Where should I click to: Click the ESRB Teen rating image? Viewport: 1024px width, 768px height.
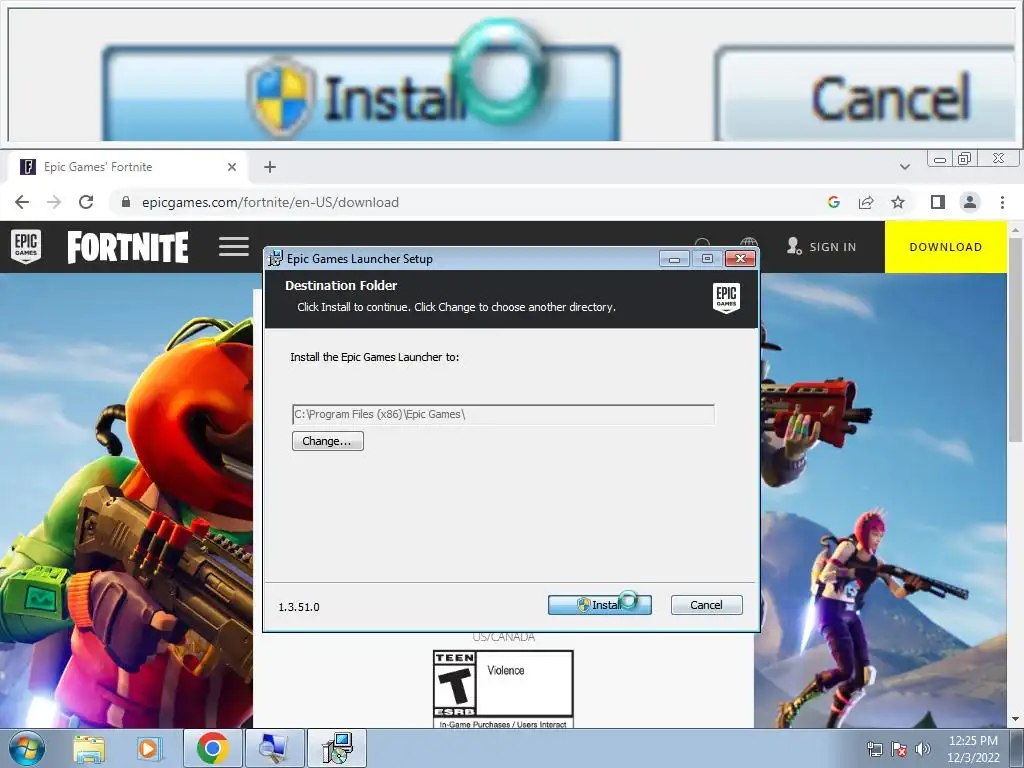pyautogui.click(x=503, y=688)
